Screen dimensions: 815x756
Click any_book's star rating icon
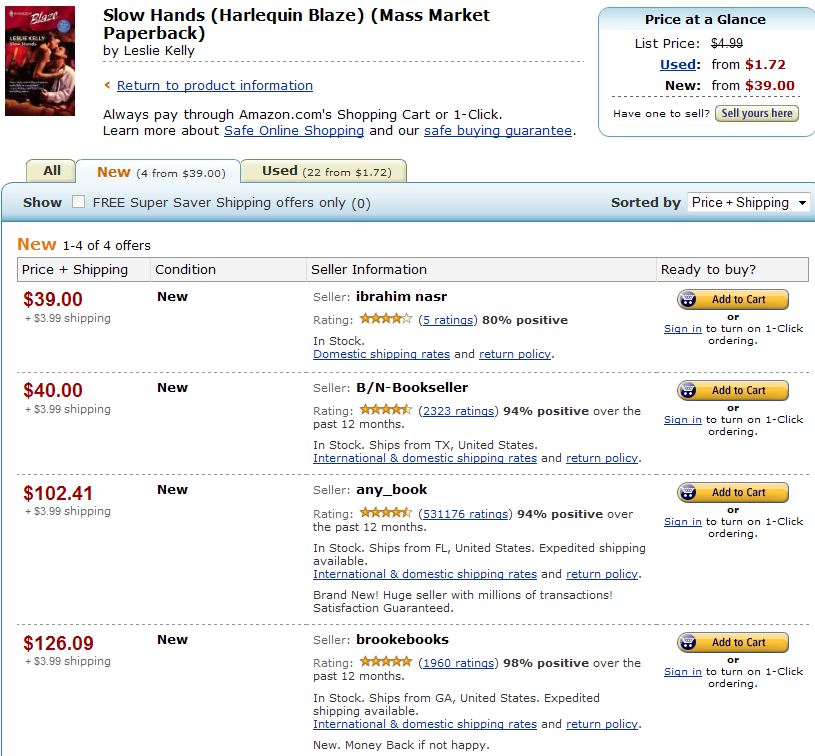[x=385, y=514]
